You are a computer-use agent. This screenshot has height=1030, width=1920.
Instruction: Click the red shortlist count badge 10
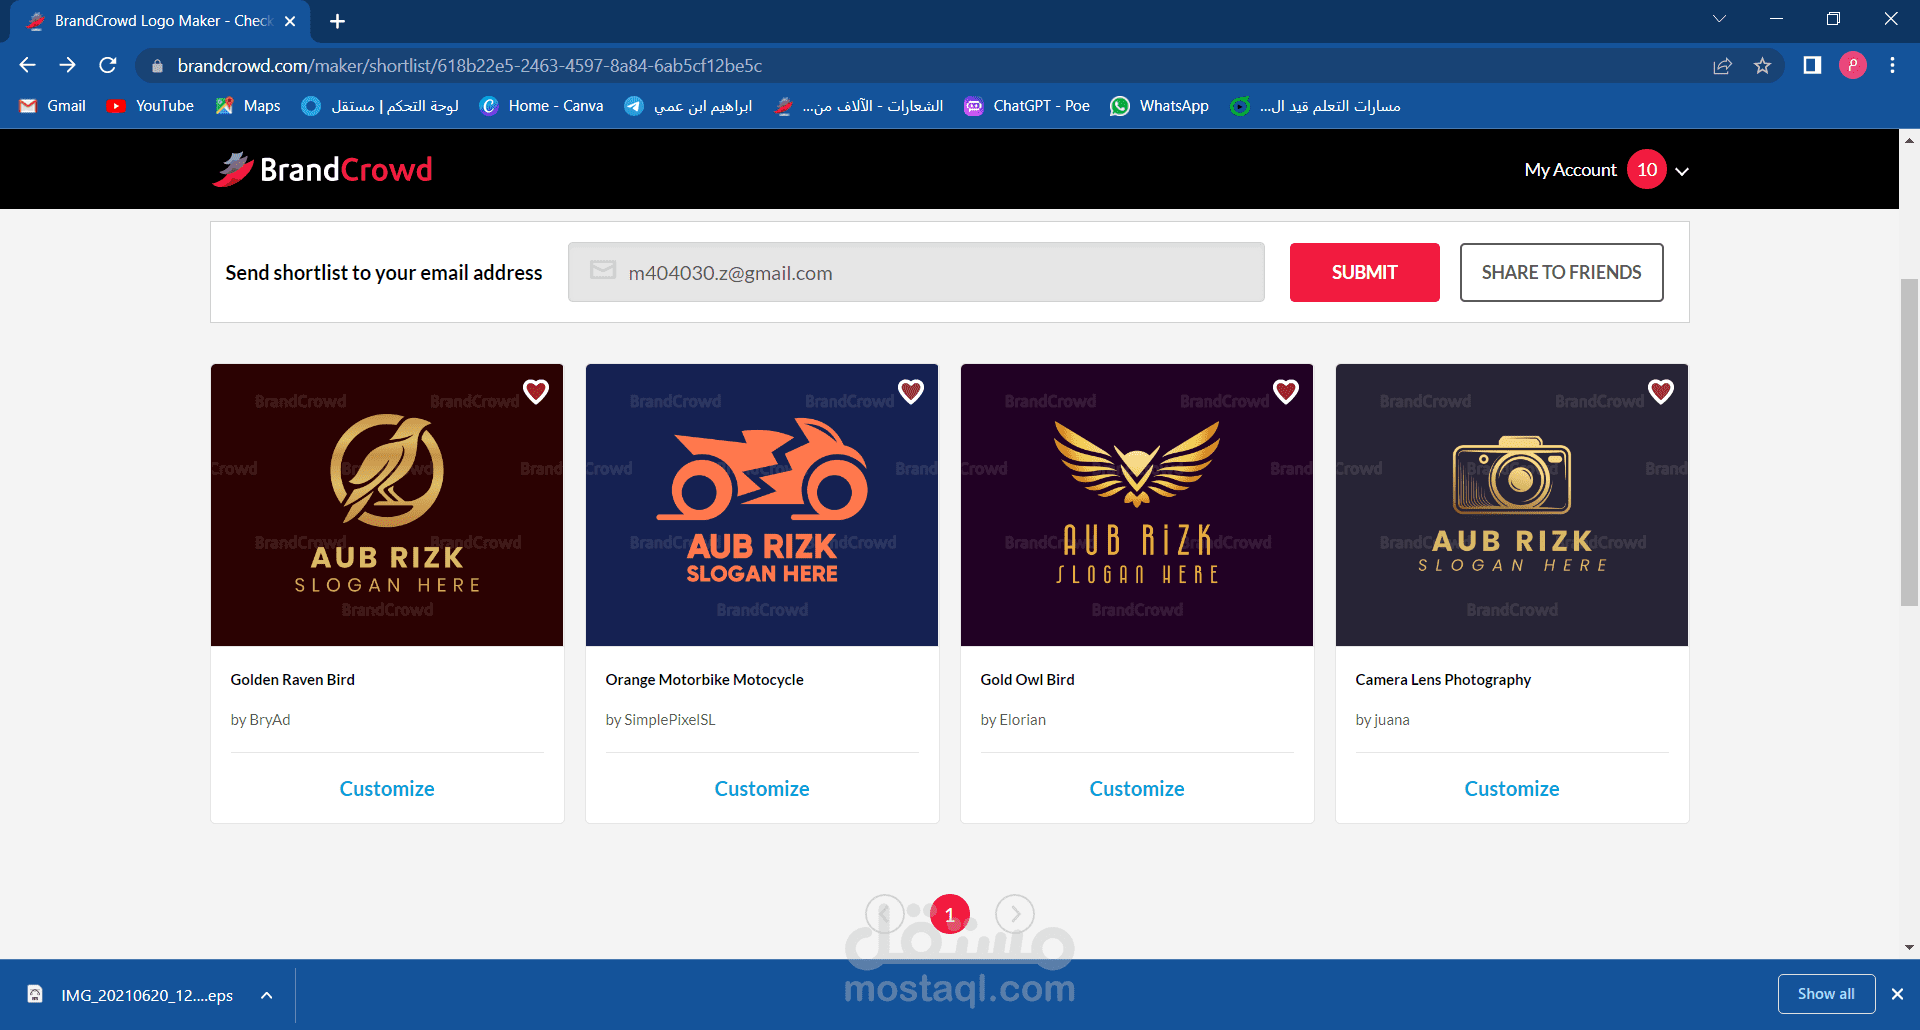(x=1647, y=170)
